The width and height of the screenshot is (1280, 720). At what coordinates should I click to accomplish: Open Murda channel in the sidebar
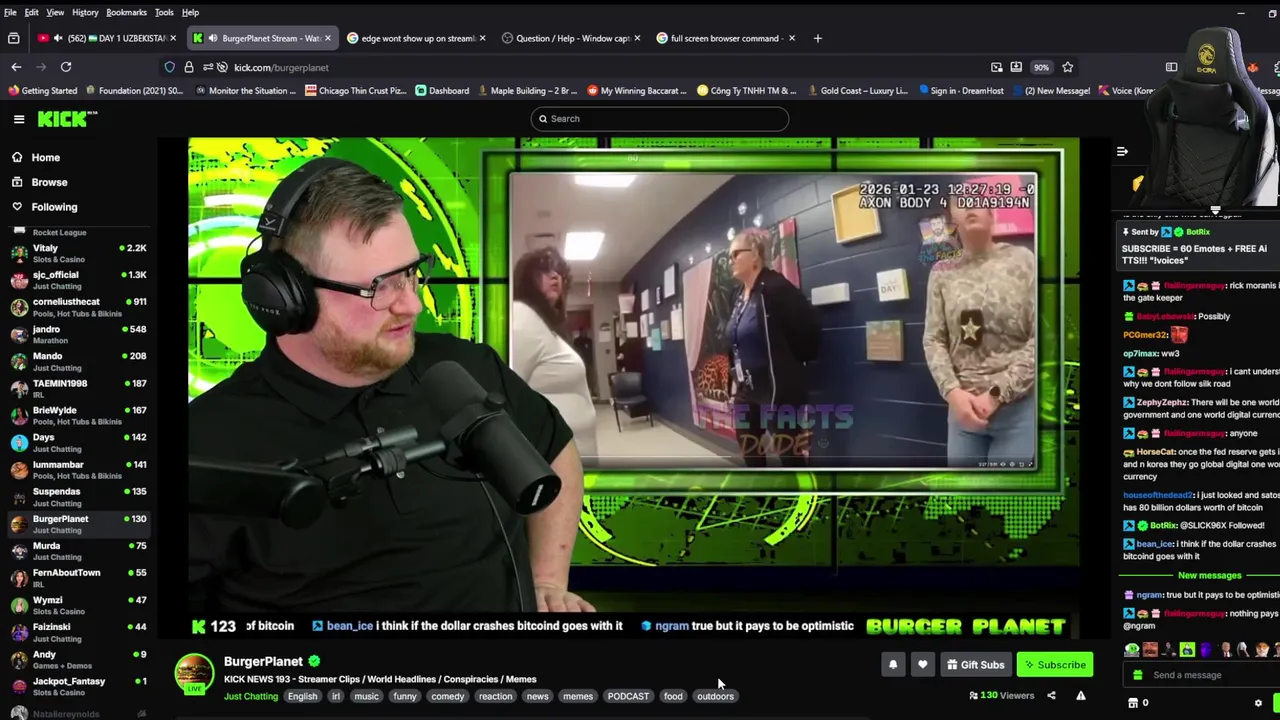click(77, 551)
